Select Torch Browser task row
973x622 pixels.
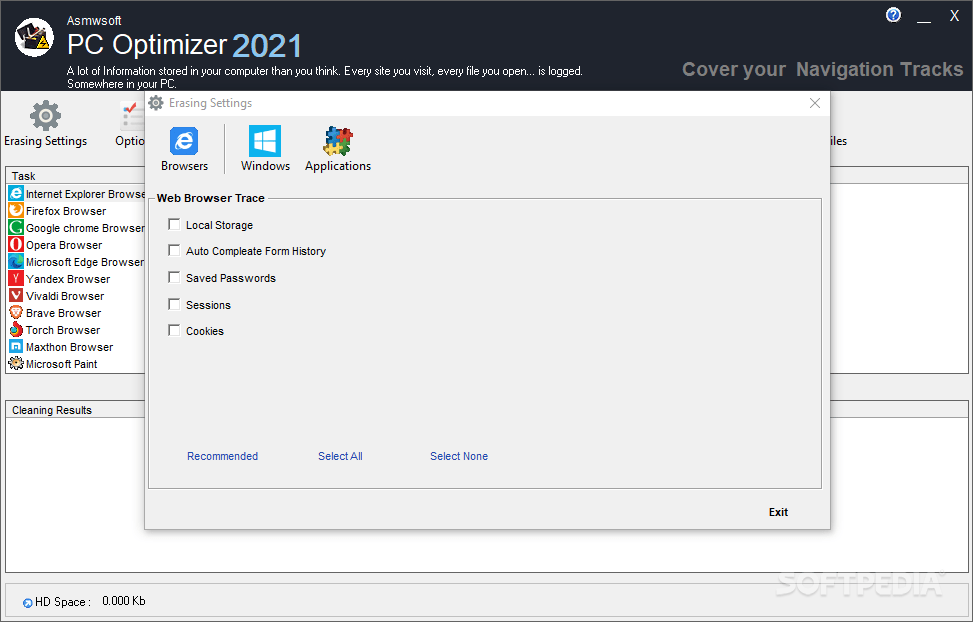click(x=76, y=330)
